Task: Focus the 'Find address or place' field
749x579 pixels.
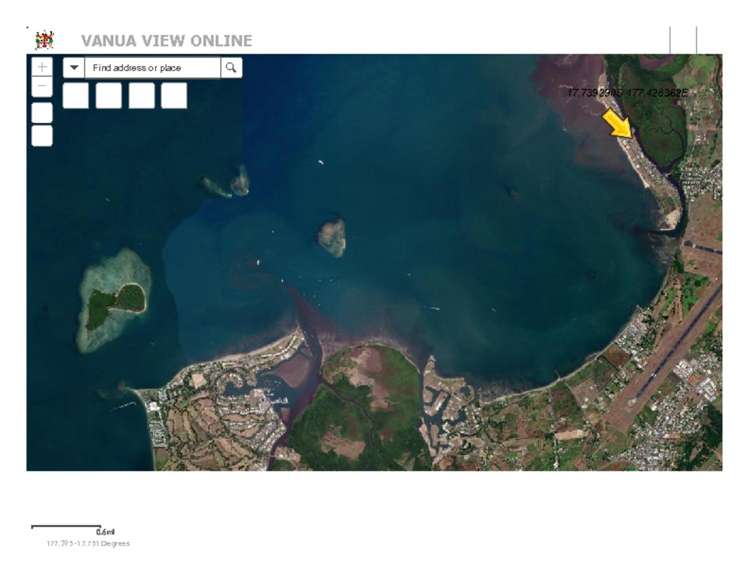Action: pyautogui.click(x=152, y=67)
